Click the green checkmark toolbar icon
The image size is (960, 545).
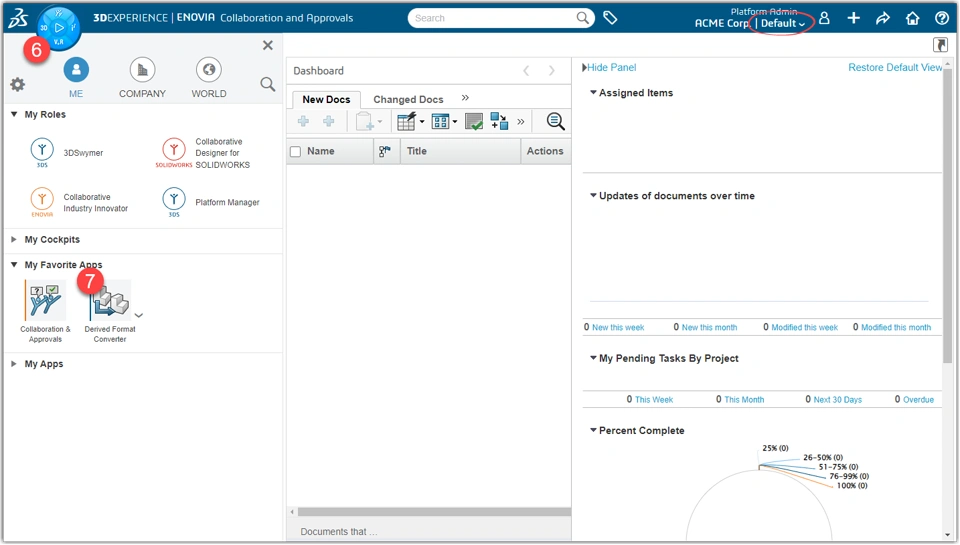pos(473,121)
